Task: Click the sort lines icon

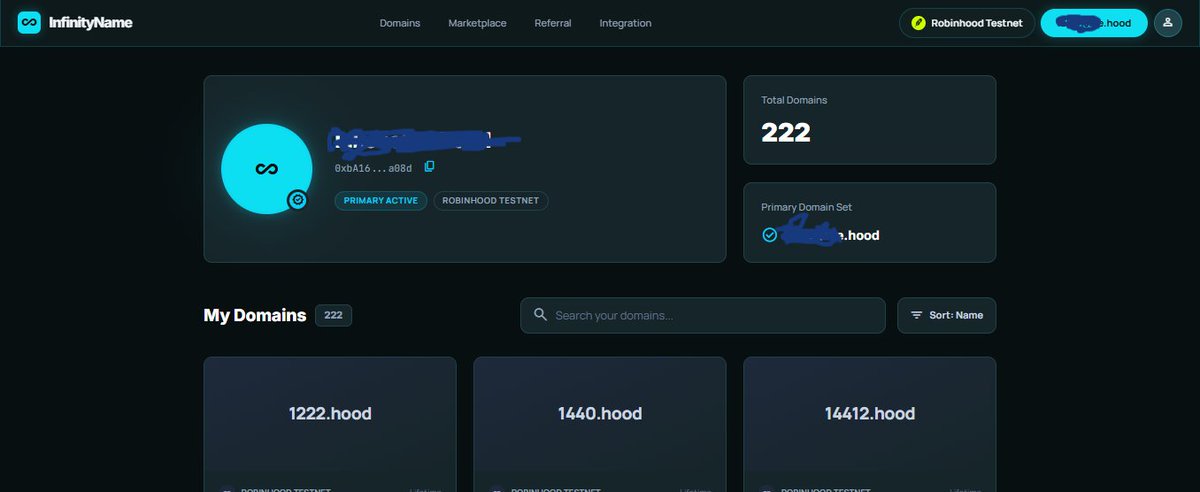Action: pyautogui.click(x=916, y=315)
